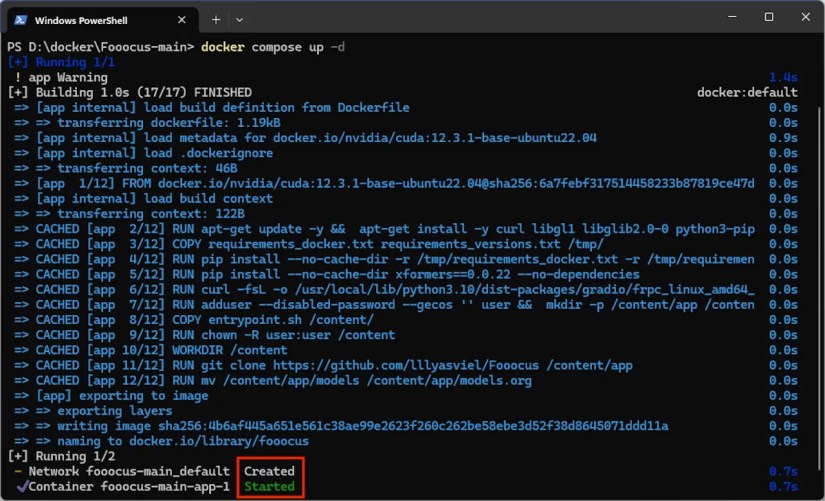Click the 'docker compose up -d' command
This screenshot has width=825, height=501.
coord(273,47)
